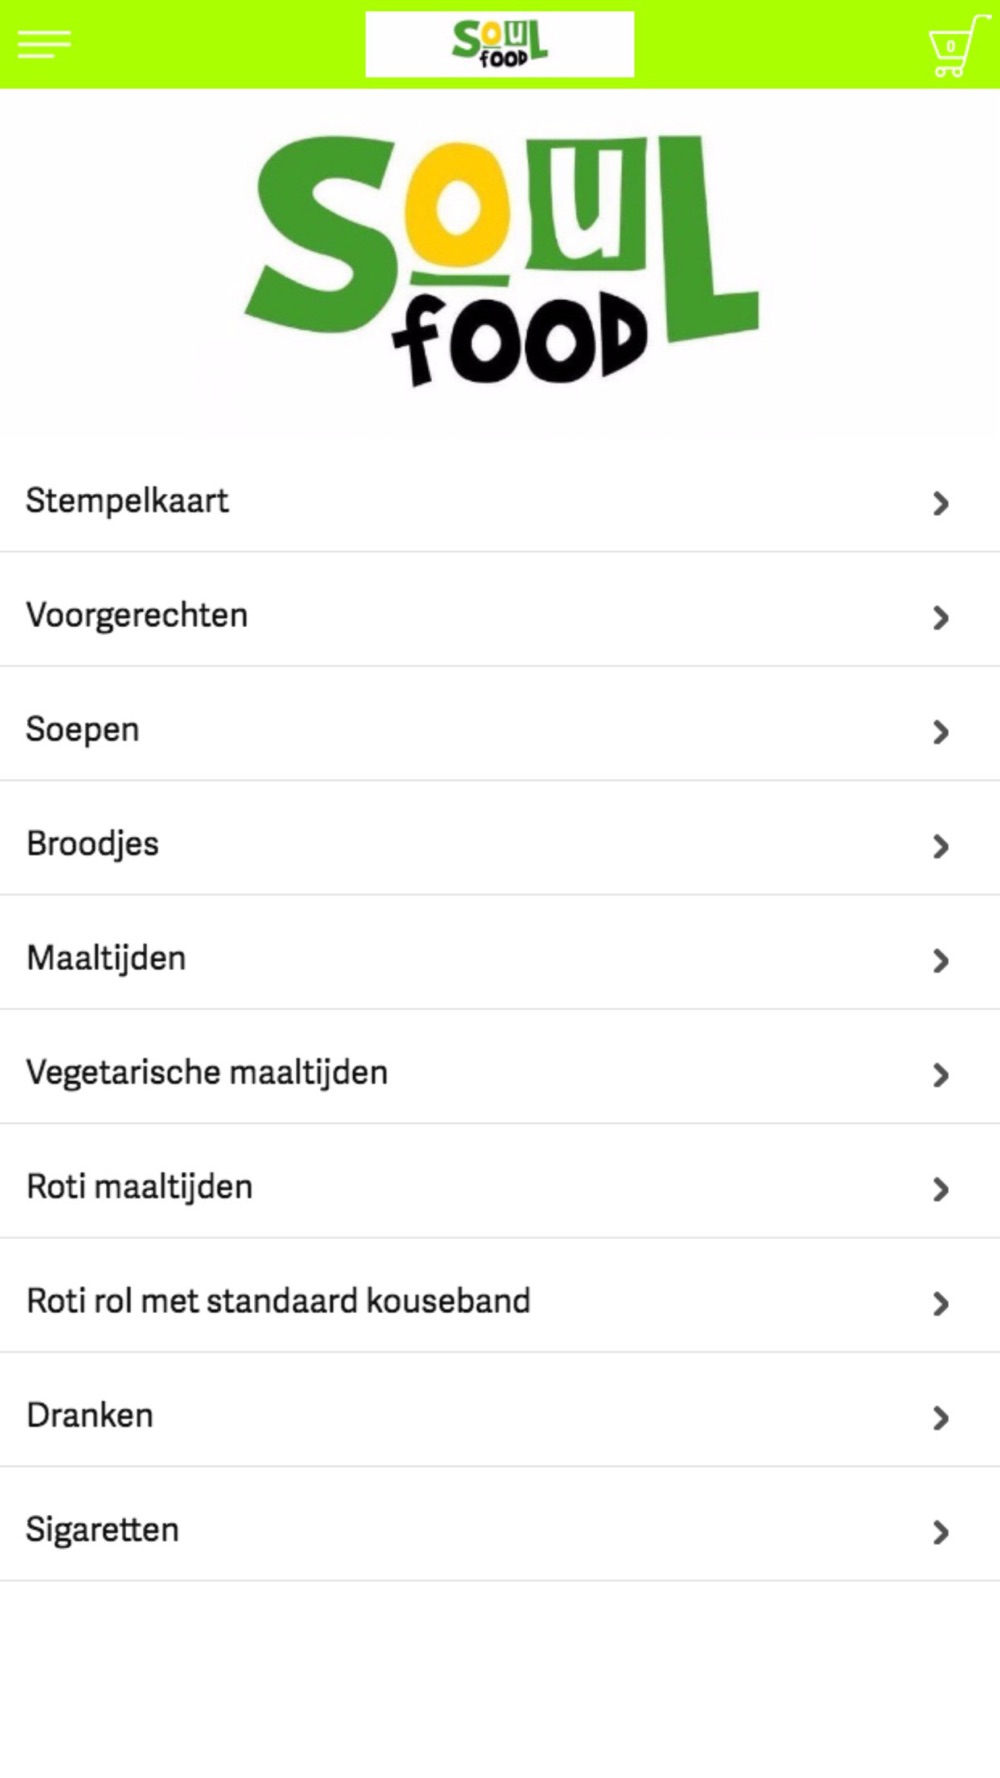
Task: Open the Soepen category label
Action: 83,730
